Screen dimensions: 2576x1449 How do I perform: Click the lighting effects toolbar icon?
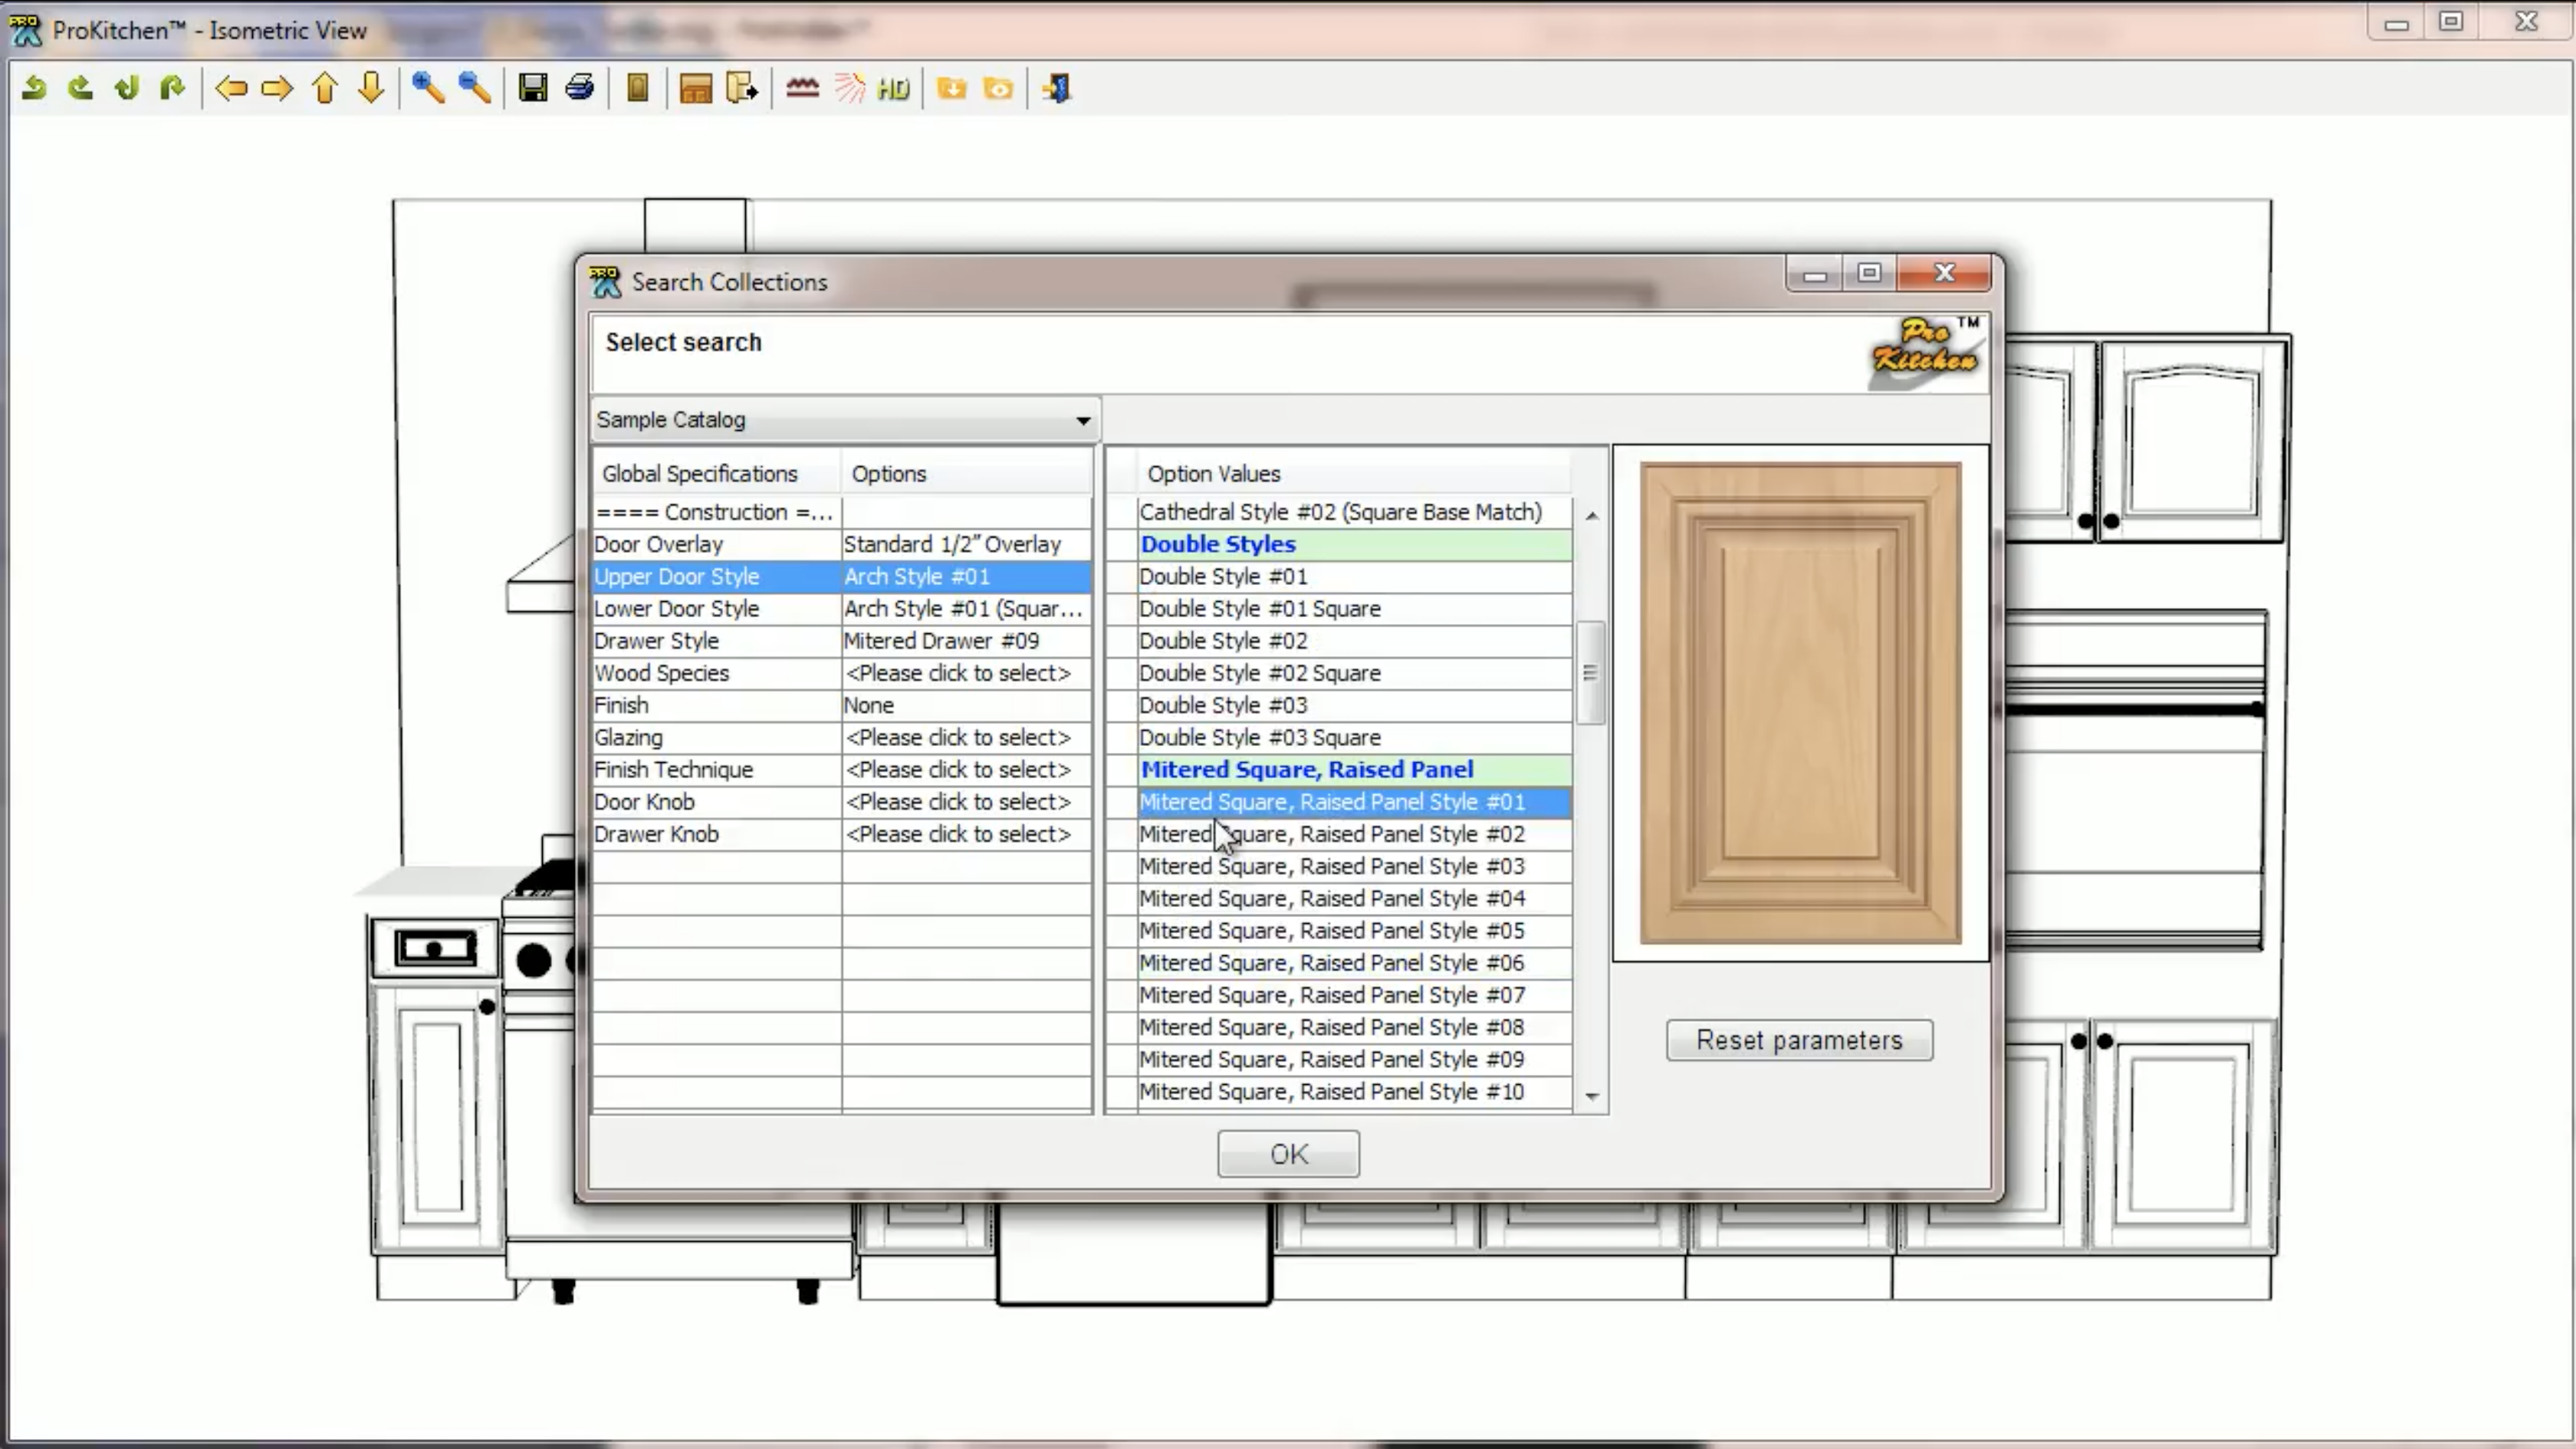[x=849, y=88]
